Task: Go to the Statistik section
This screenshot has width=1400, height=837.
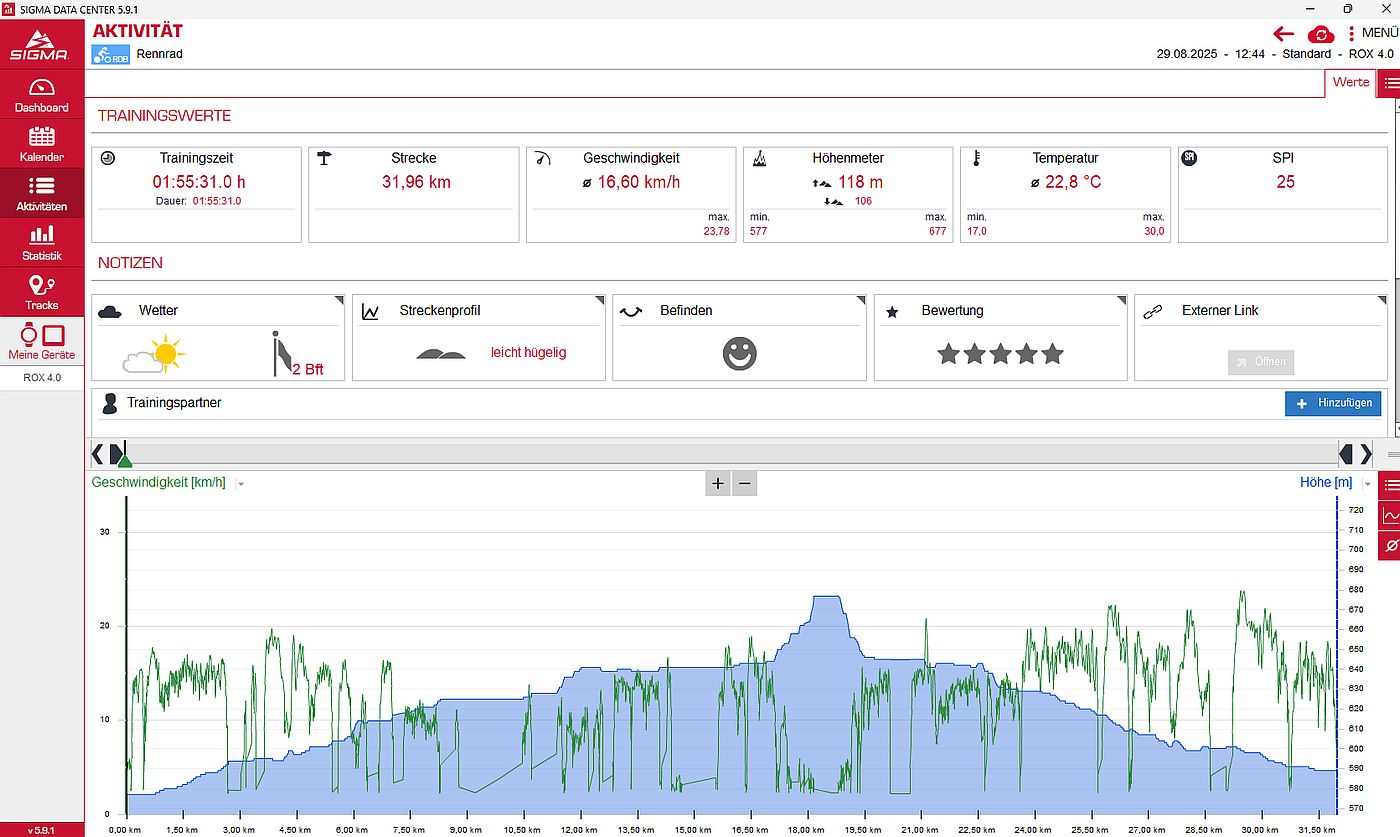Action: [42, 243]
